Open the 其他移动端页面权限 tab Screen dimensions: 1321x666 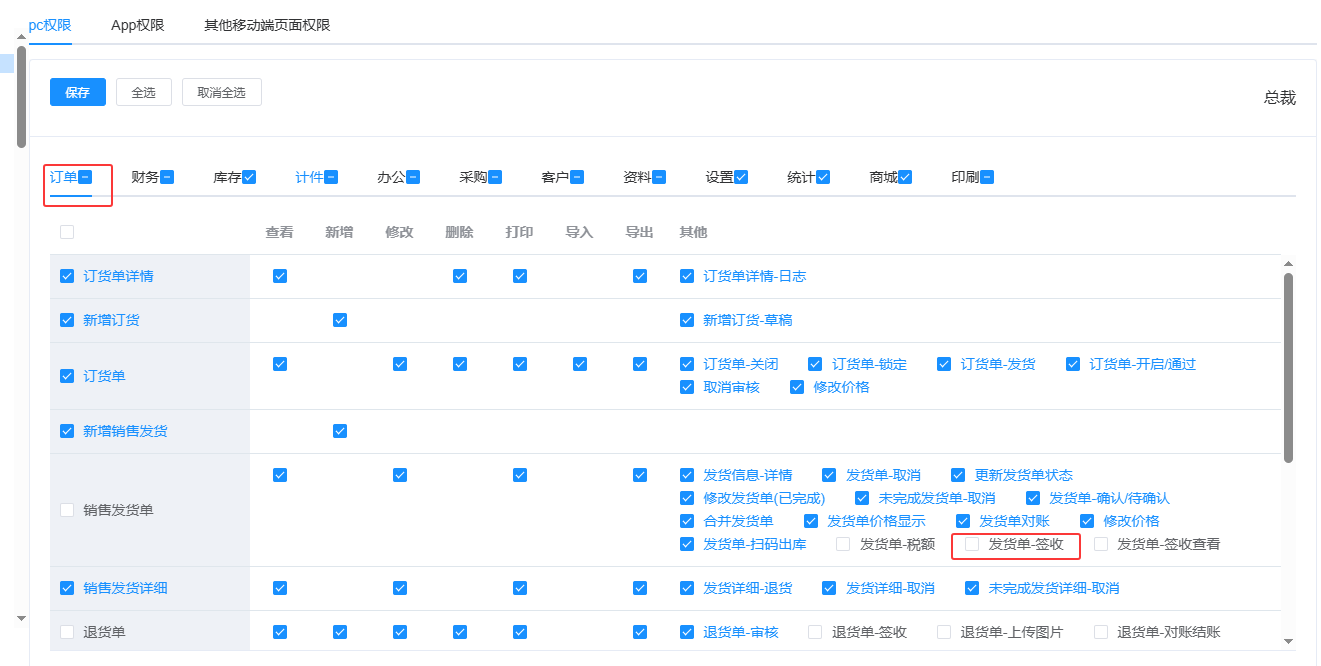(266, 25)
